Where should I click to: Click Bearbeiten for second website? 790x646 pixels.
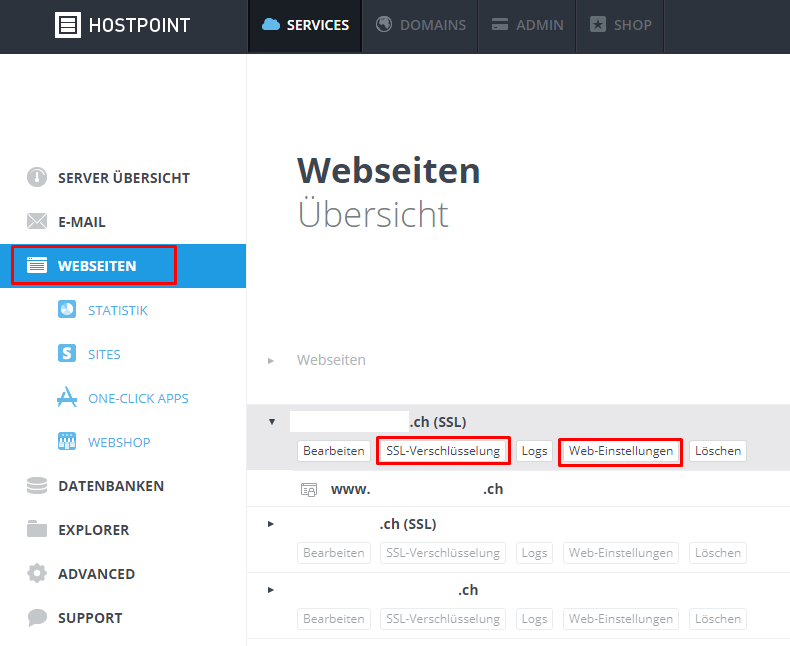[x=334, y=553]
